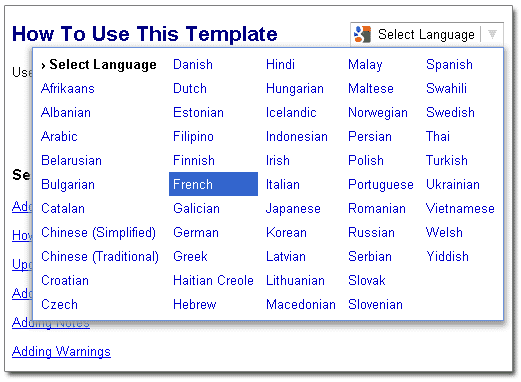Select Chinese (Traditional) option

click(100, 256)
